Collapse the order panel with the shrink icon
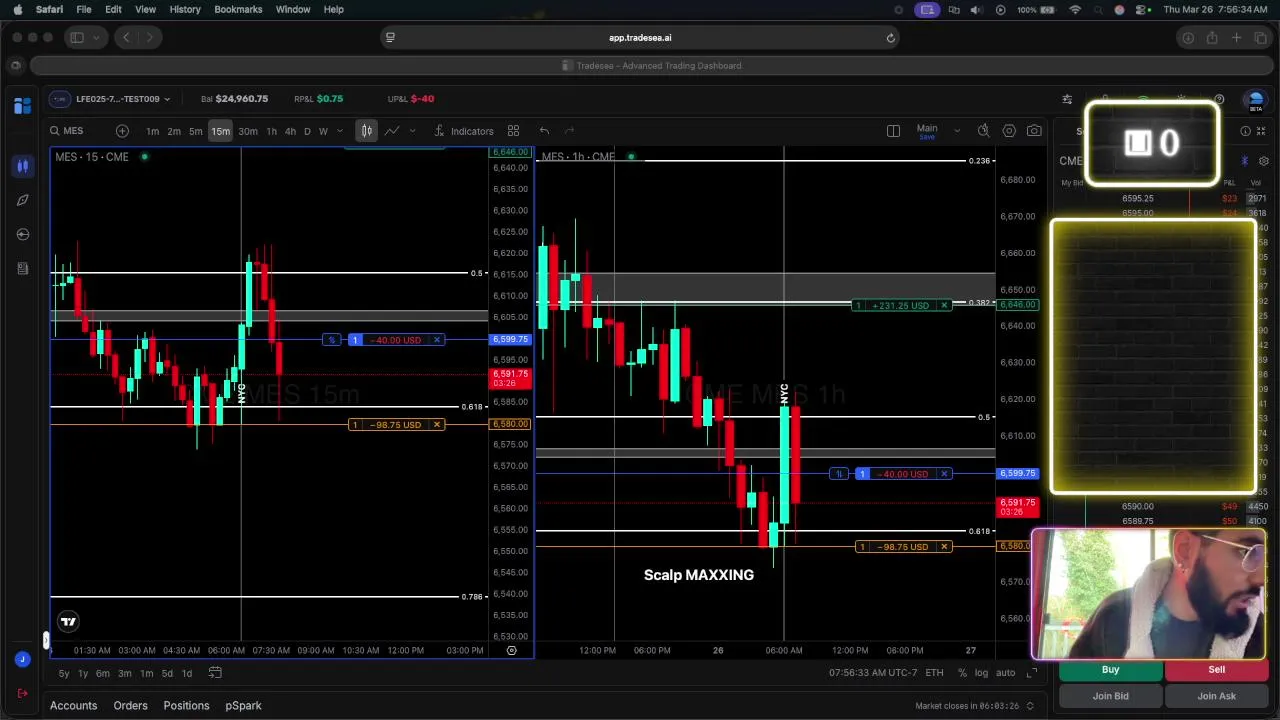 coord(1263,131)
